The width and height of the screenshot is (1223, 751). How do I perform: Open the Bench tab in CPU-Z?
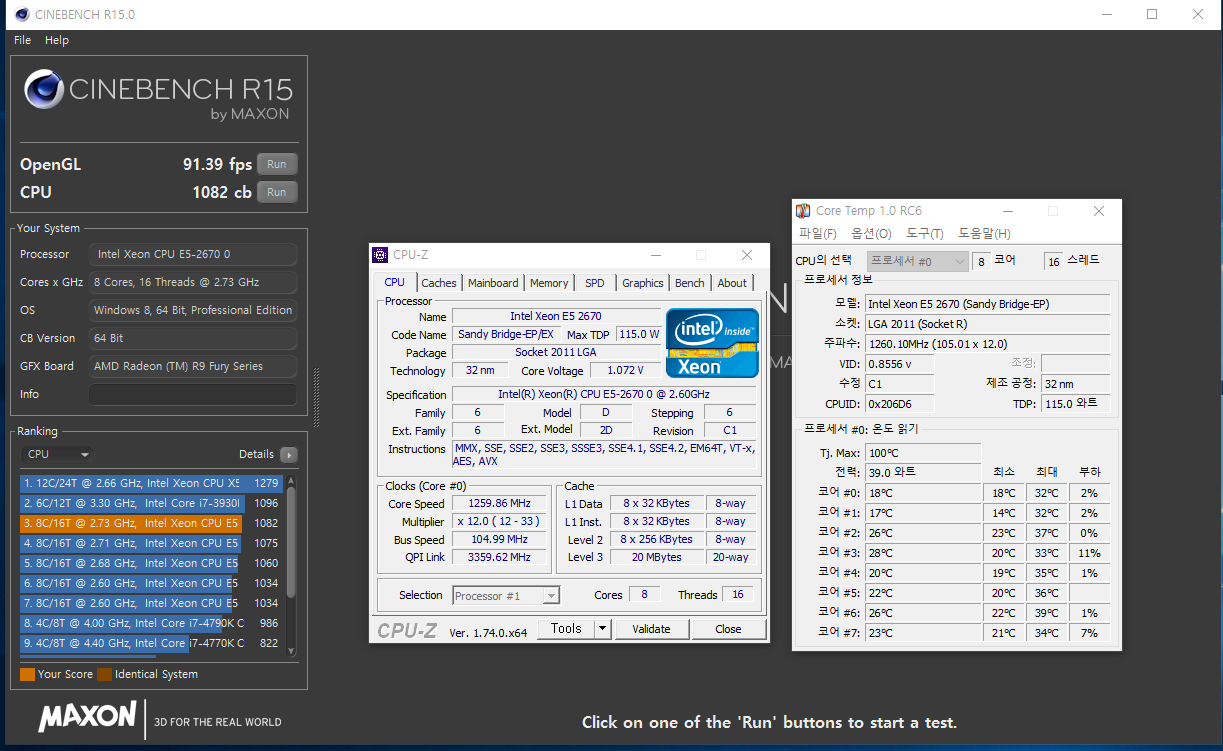690,283
